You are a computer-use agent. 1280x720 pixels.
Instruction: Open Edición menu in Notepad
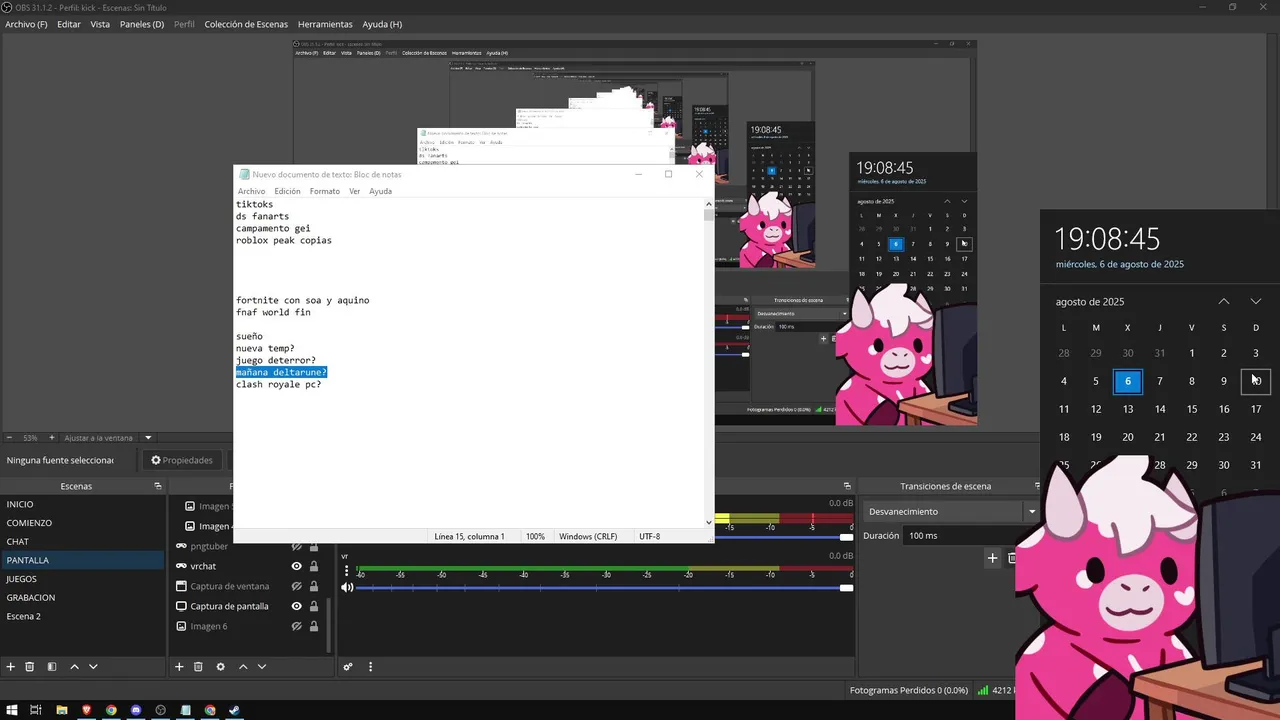click(287, 191)
